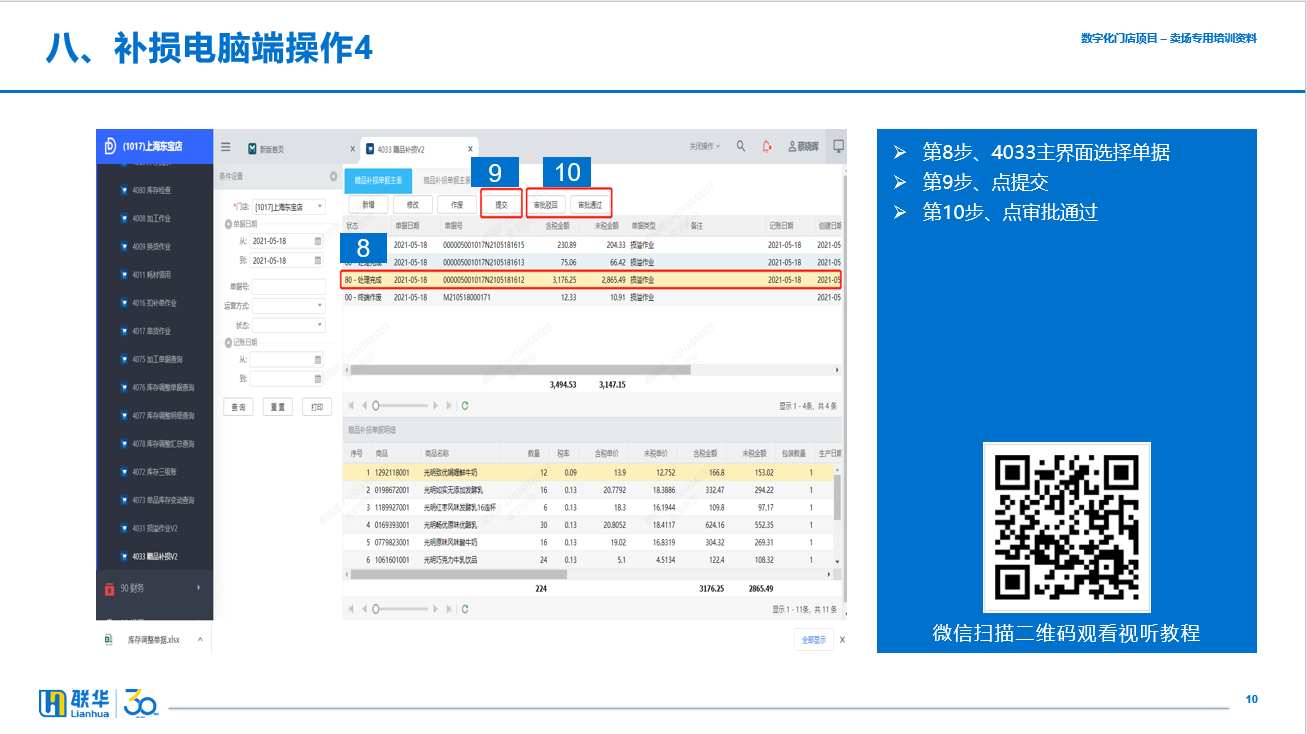The image size is (1307, 734).
Task: Toggle the 单据日期 section radio circle
Action: (x=227, y=224)
